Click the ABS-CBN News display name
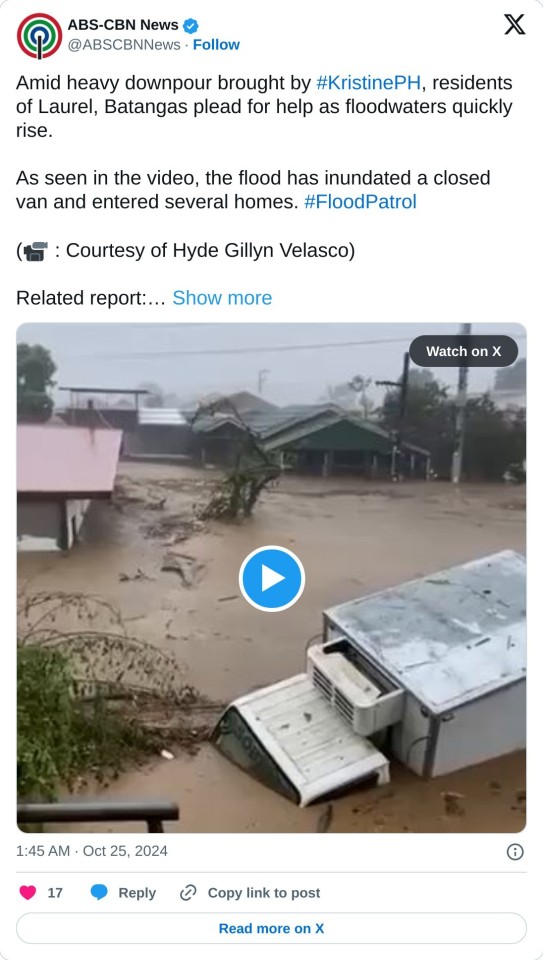Image resolution: width=543 pixels, height=960 pixels. [122, 25]
